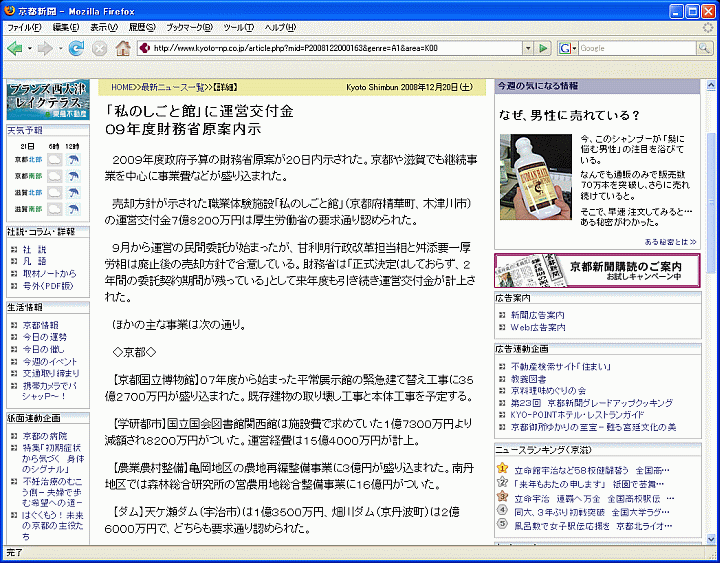Image resolution: width=720 pixels, height=563 pixels.
Task: Reload the current page
Action: click(75, 48)
